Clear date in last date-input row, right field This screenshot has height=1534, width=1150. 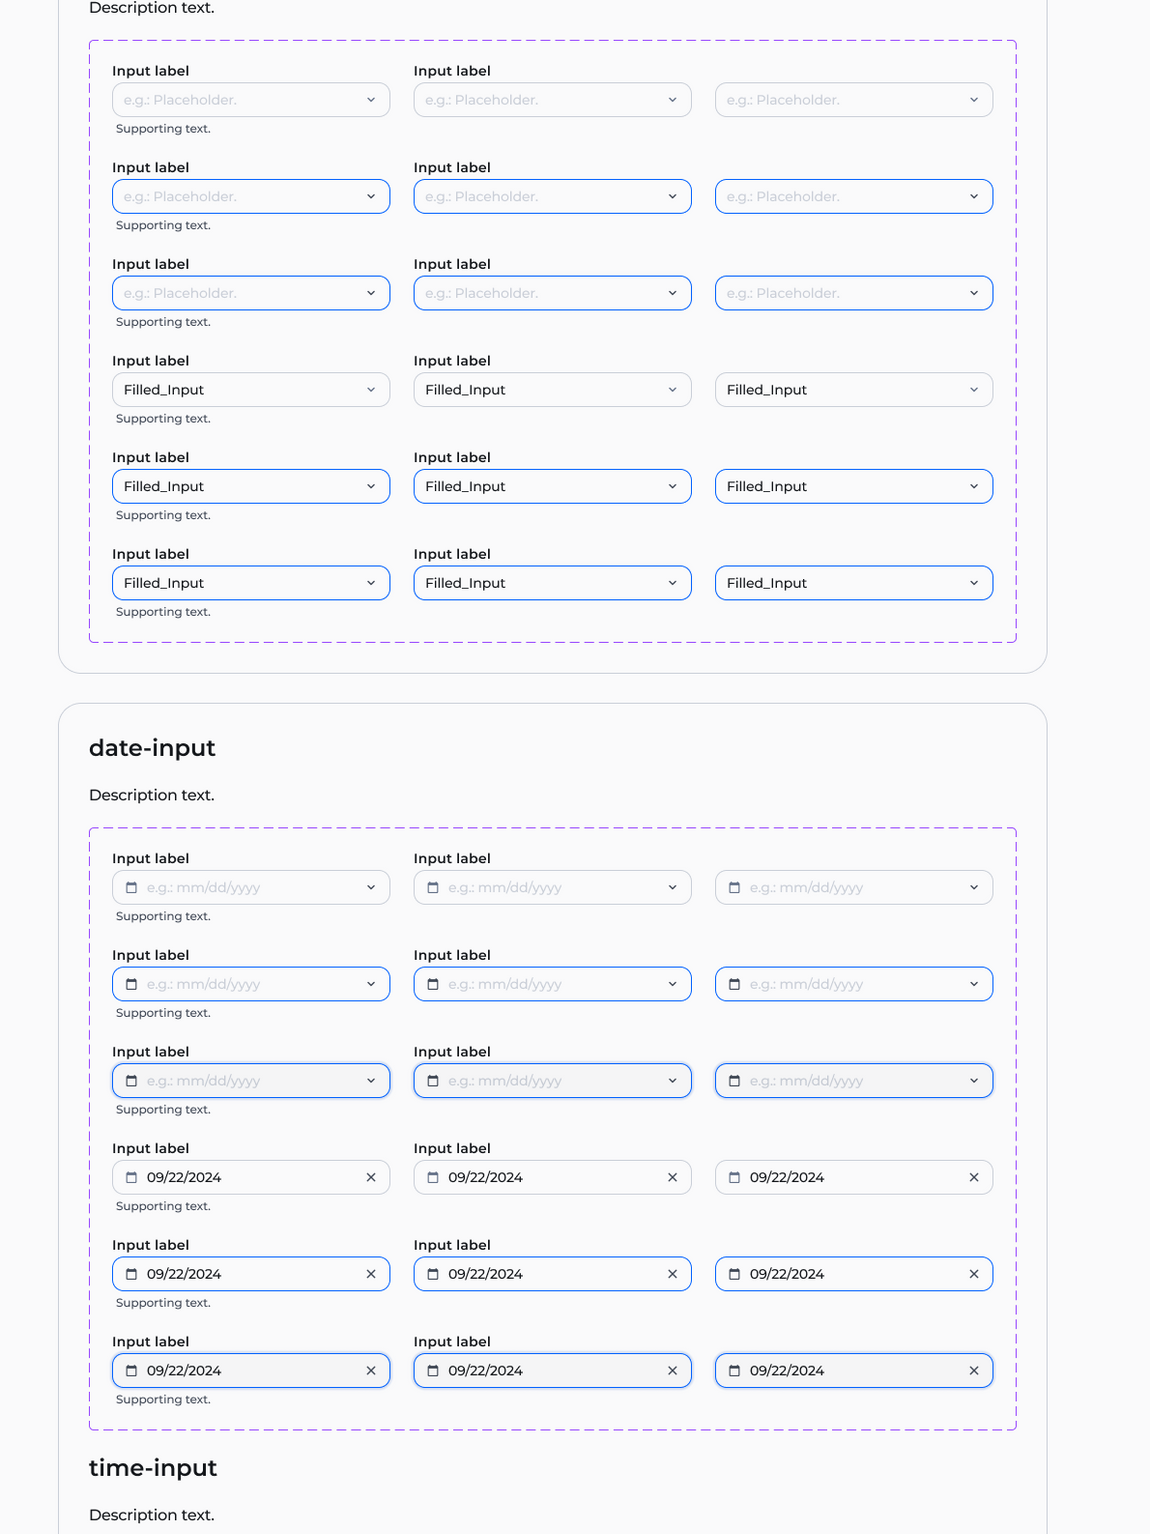tap(974, 1371)
